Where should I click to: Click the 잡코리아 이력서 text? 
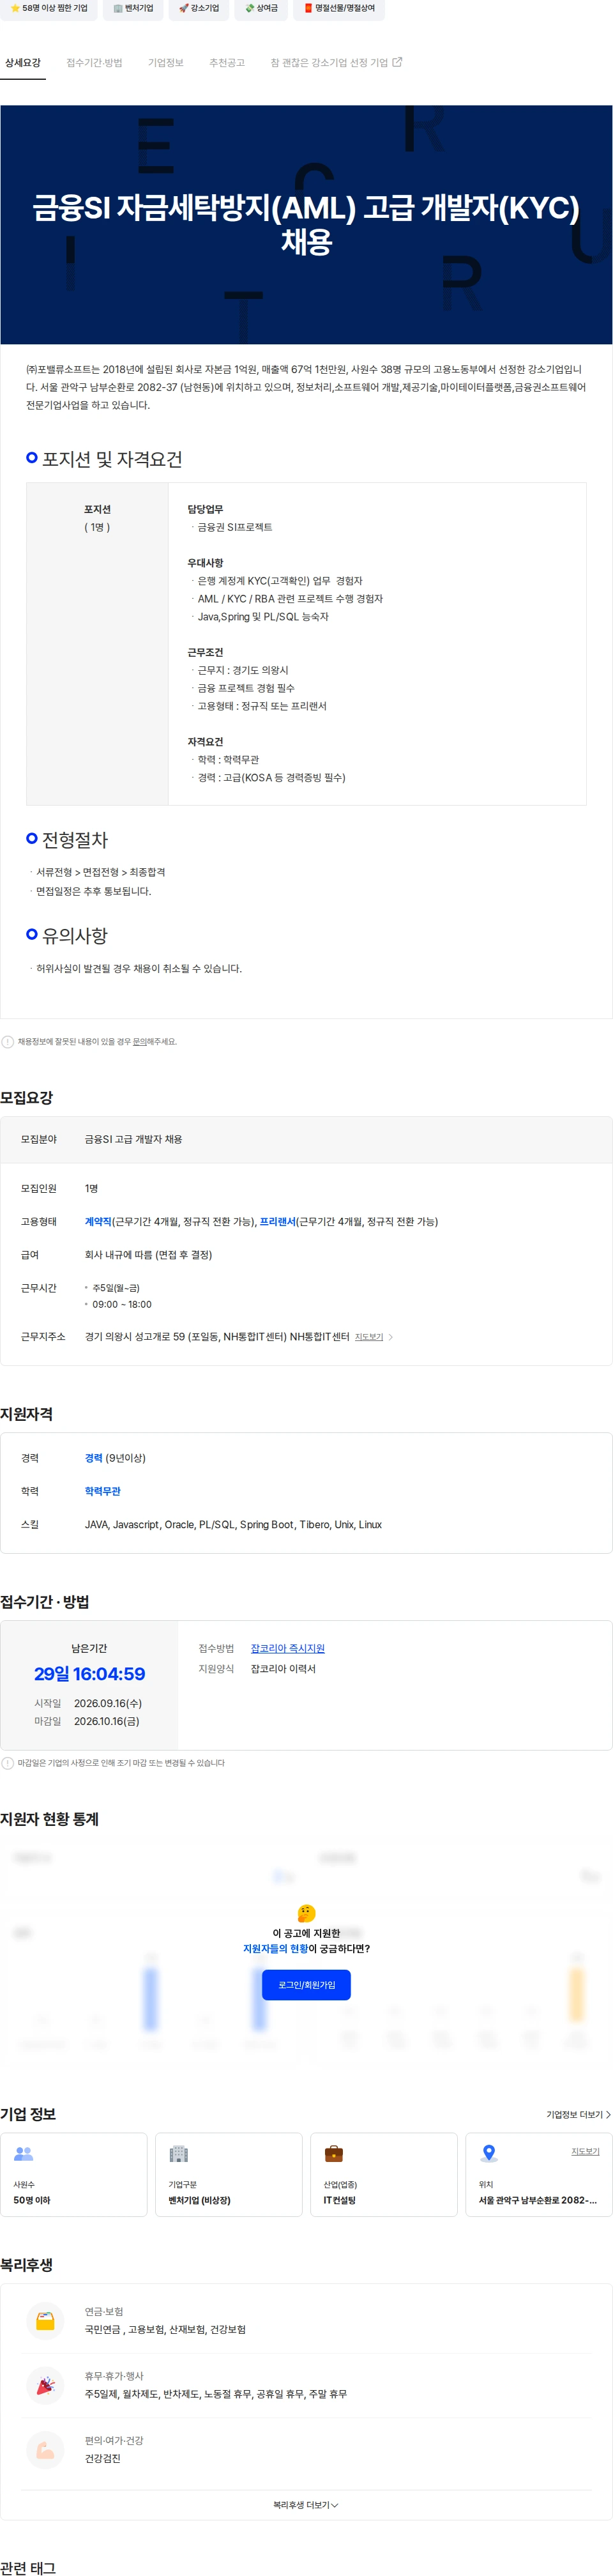[x=283, y=1669]
